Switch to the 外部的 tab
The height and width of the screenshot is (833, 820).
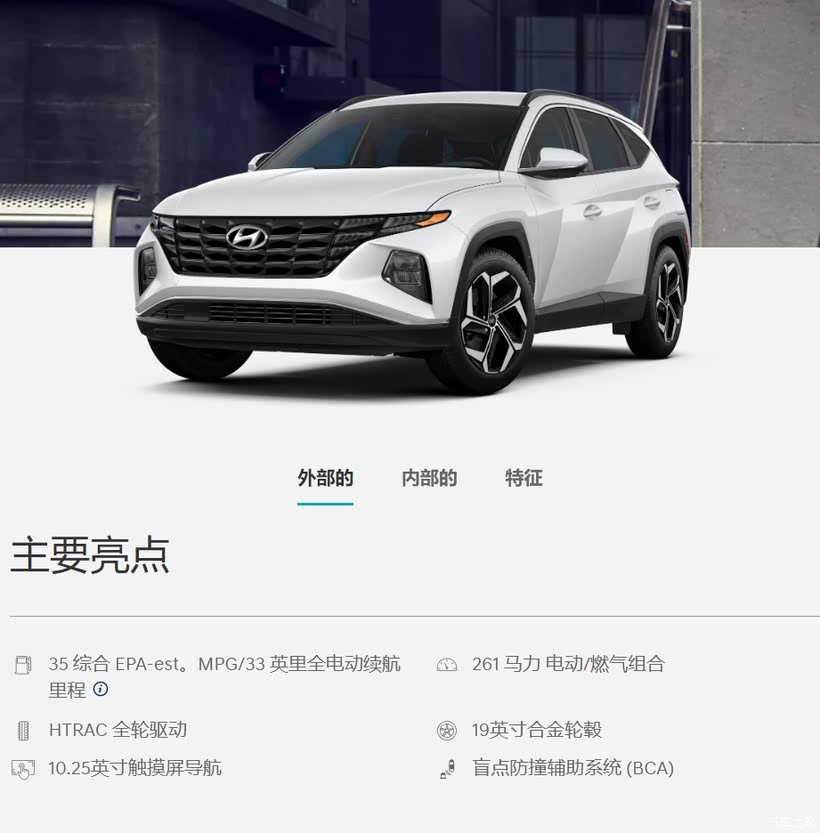325,478
